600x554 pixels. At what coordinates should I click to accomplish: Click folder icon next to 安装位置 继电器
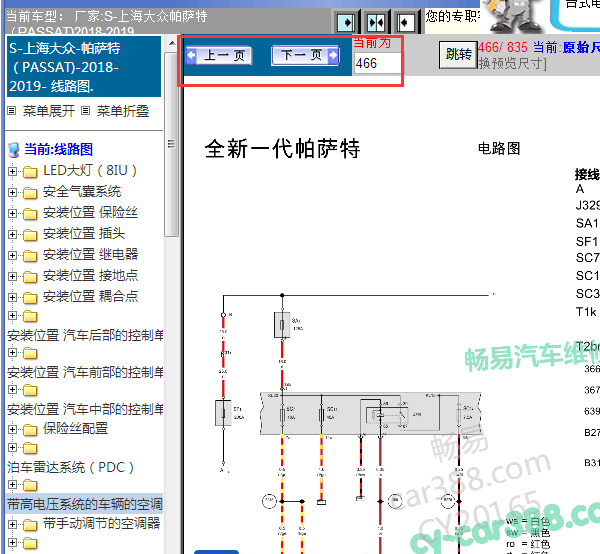point(30,256)
